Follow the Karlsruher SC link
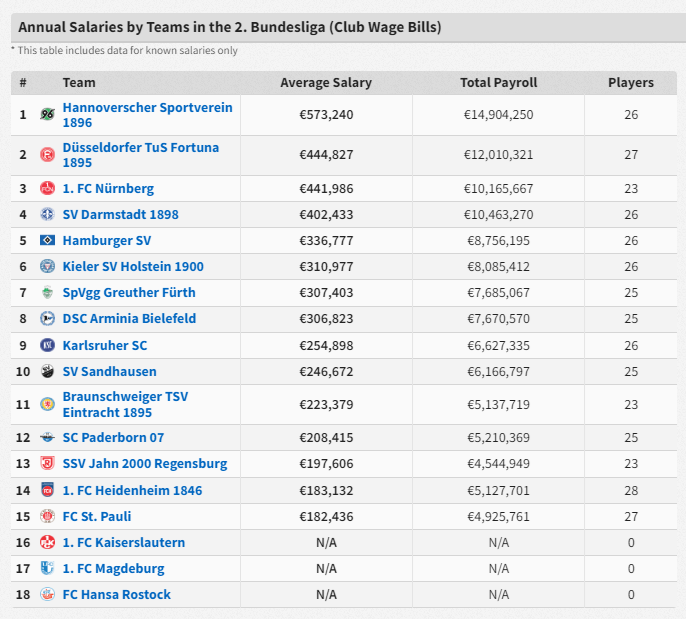 click(105, 345)
